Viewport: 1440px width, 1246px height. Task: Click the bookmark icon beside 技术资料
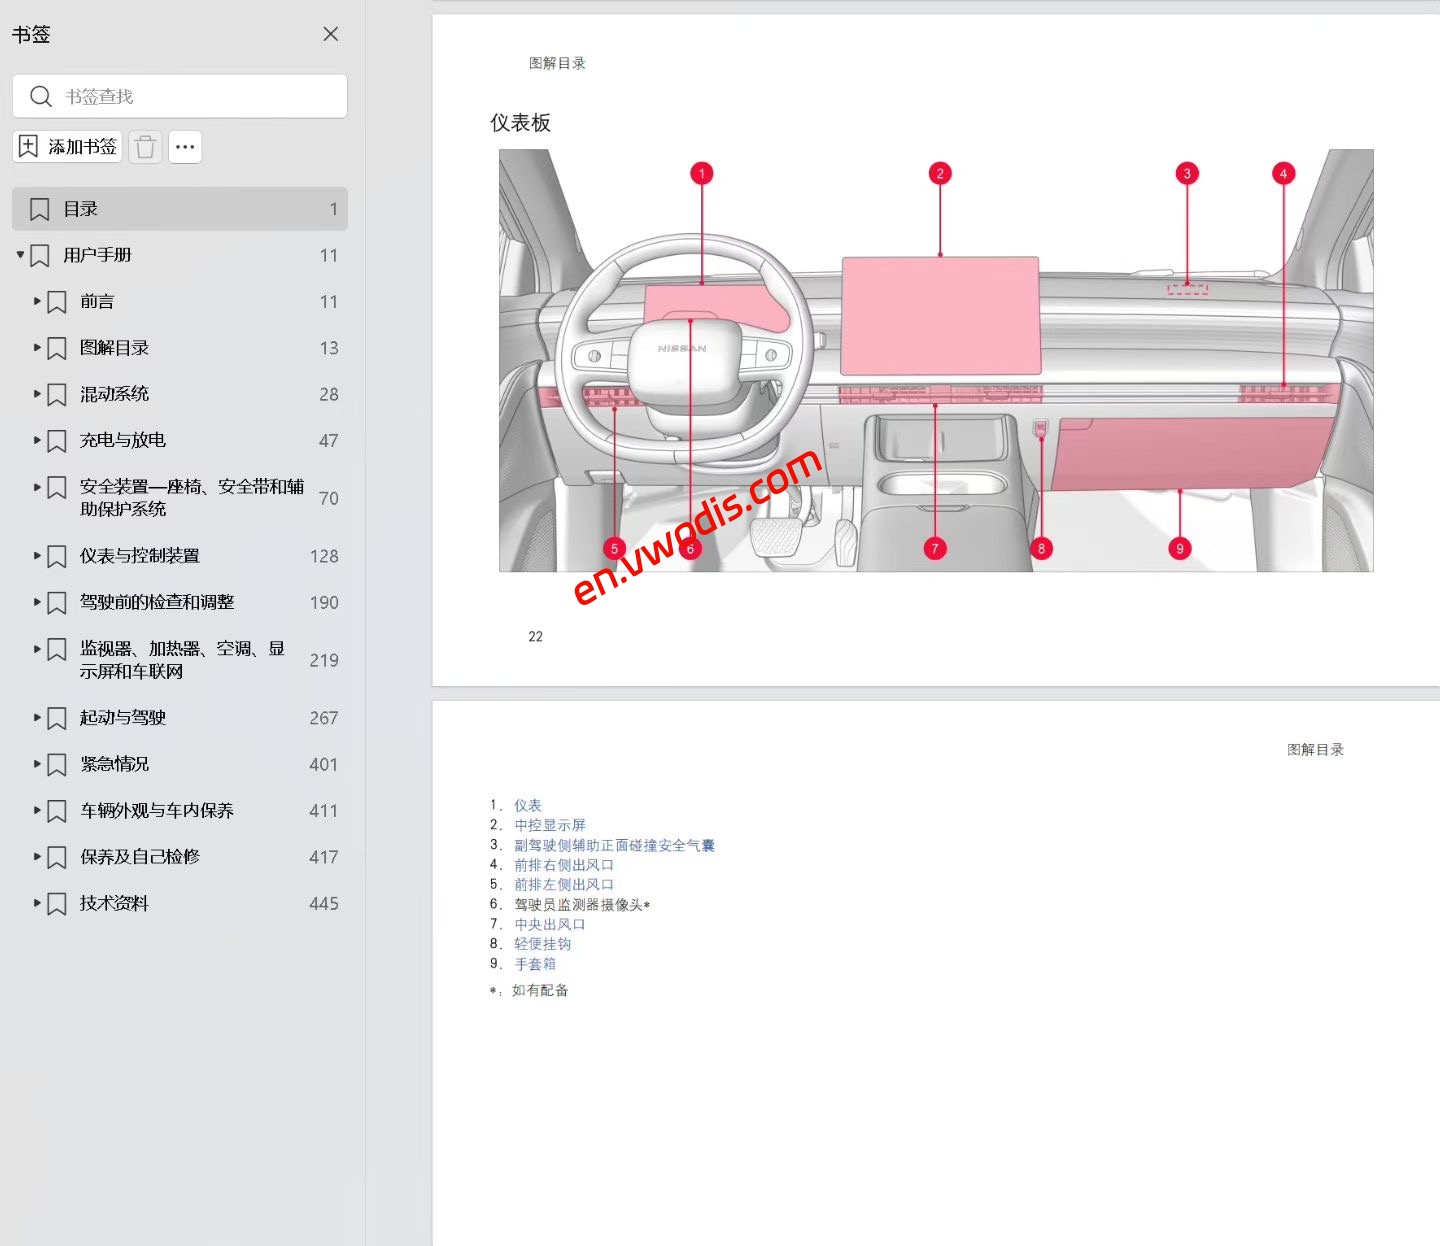[56, 903]
